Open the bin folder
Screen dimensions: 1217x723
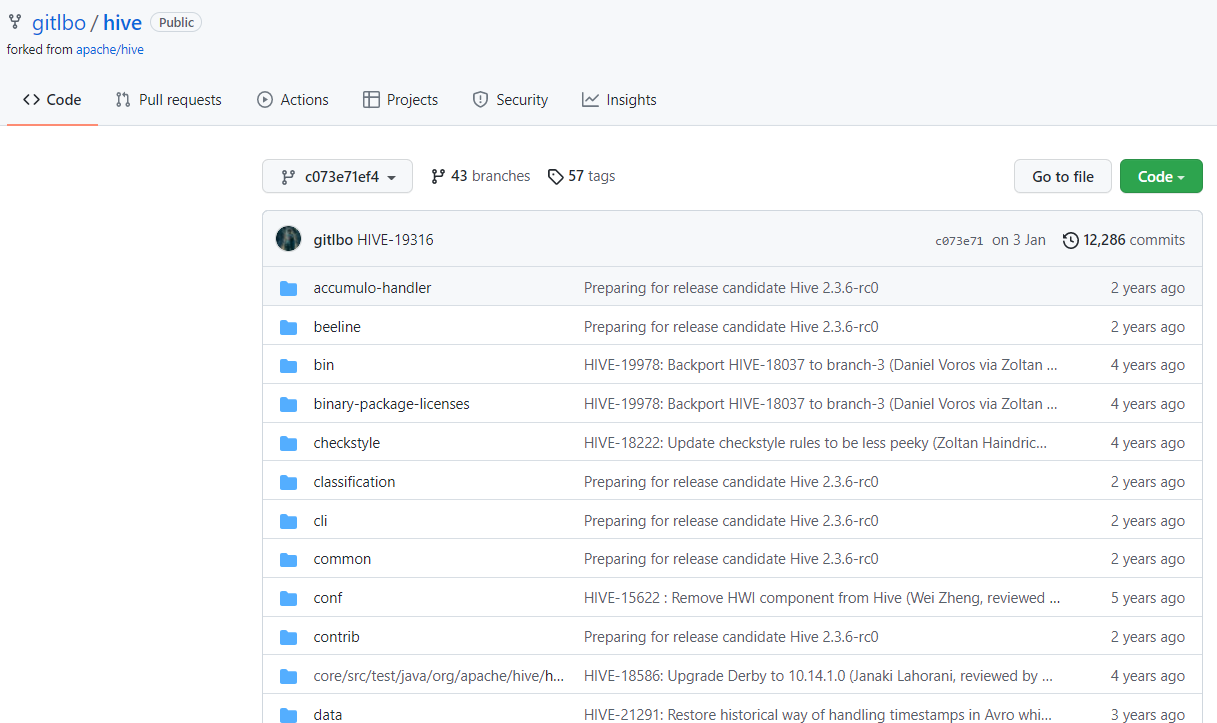(x=324, y=365)
